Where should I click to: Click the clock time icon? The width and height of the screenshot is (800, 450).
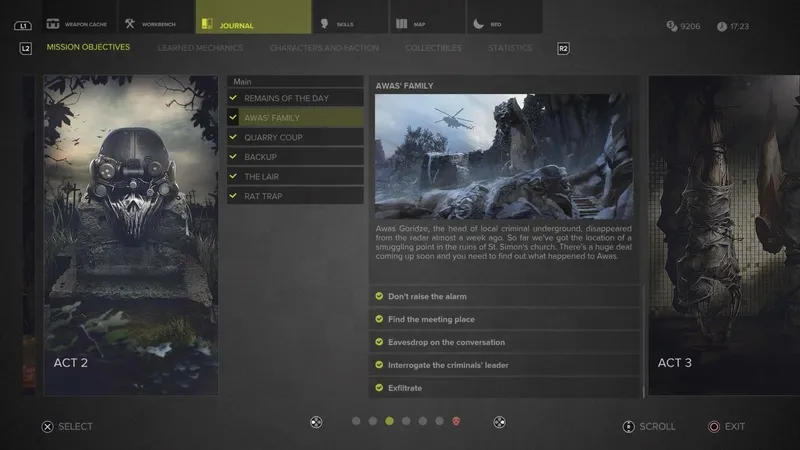(x=721, y=27)
